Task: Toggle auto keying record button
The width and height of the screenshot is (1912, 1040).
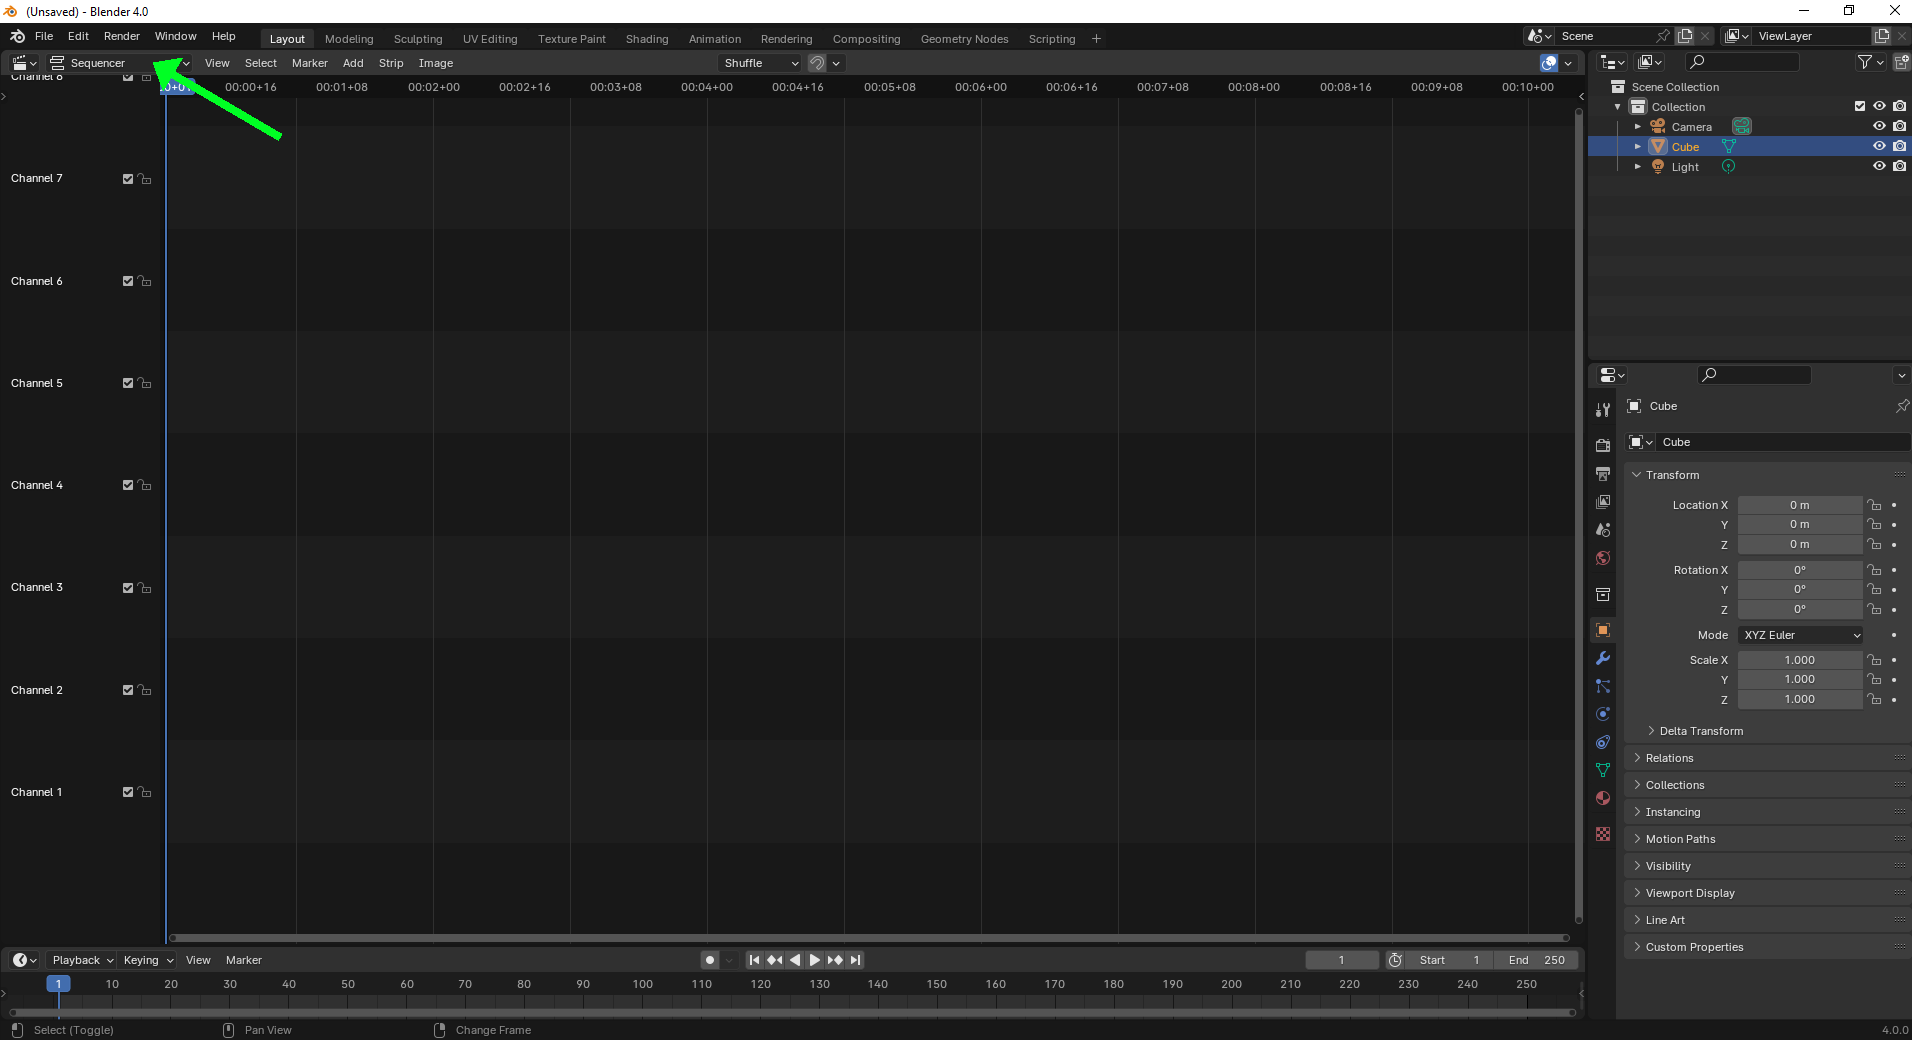Action: click(710, 960)
